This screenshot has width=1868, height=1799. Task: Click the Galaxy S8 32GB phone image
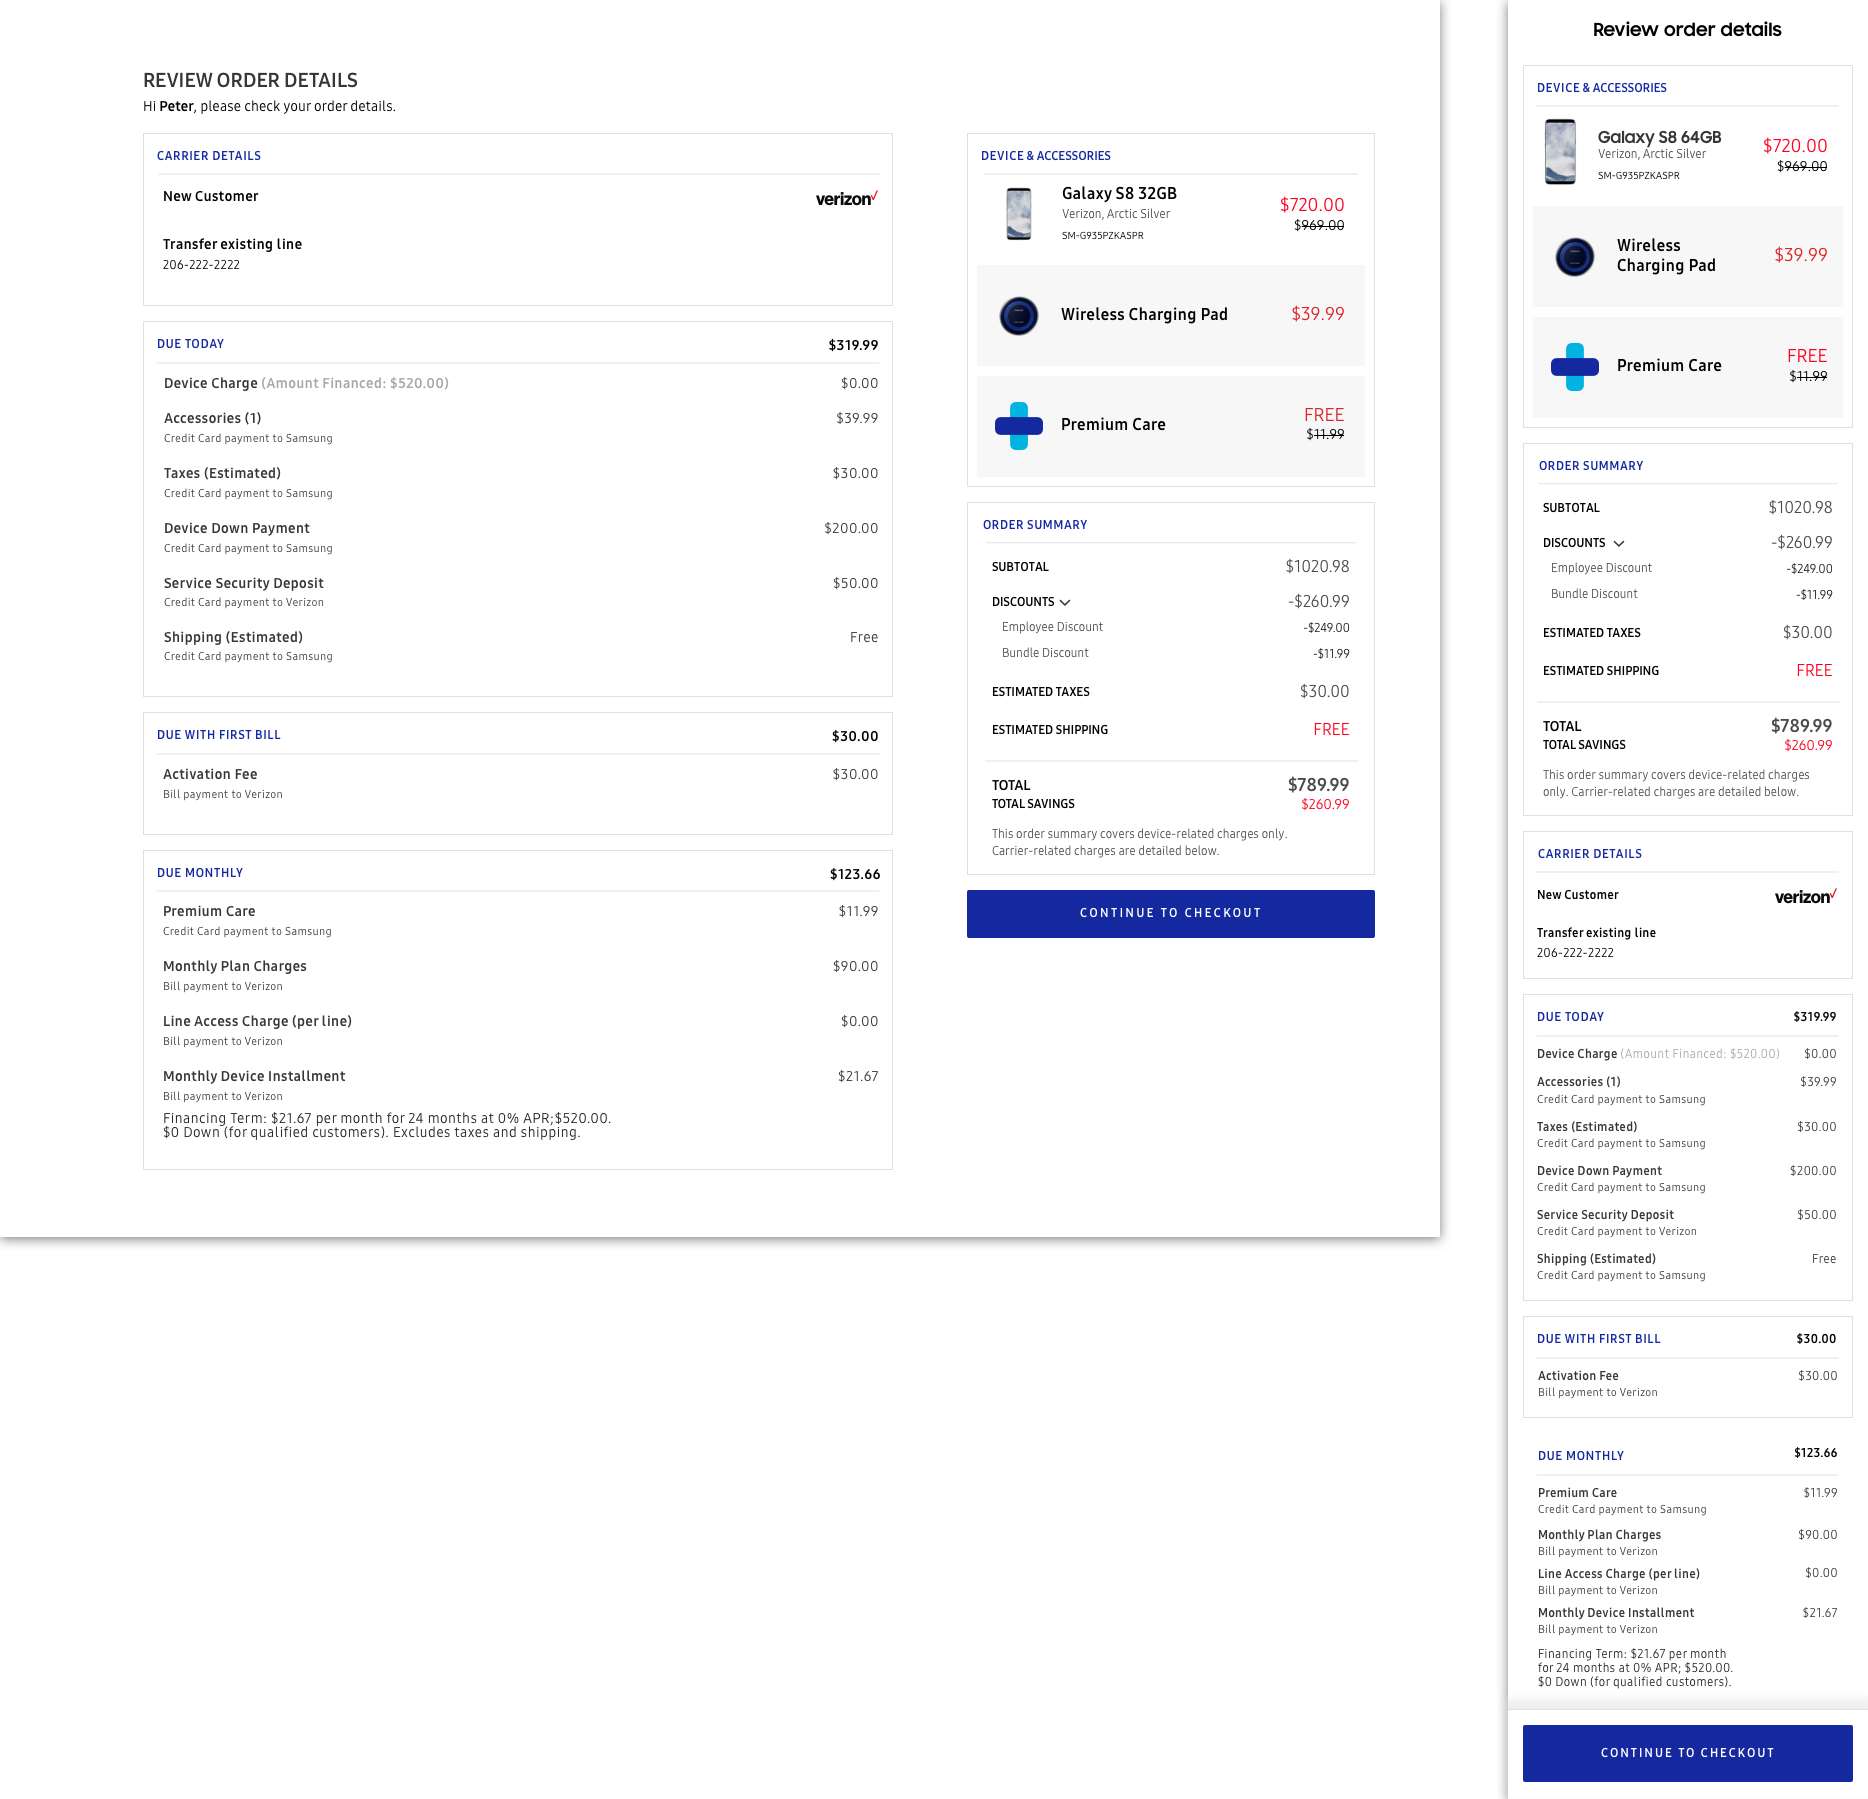pos(1018,214)
